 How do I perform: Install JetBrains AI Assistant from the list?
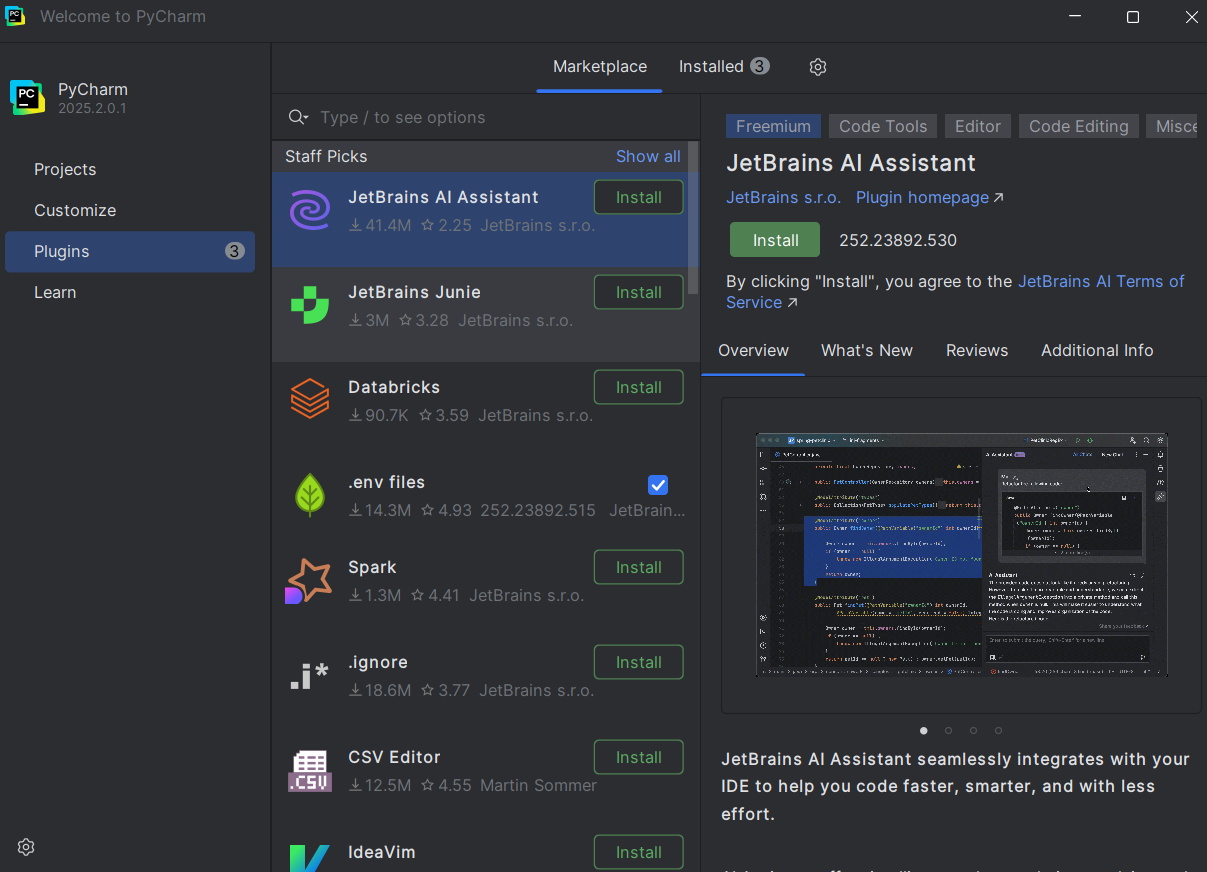(x=639, y=197)
